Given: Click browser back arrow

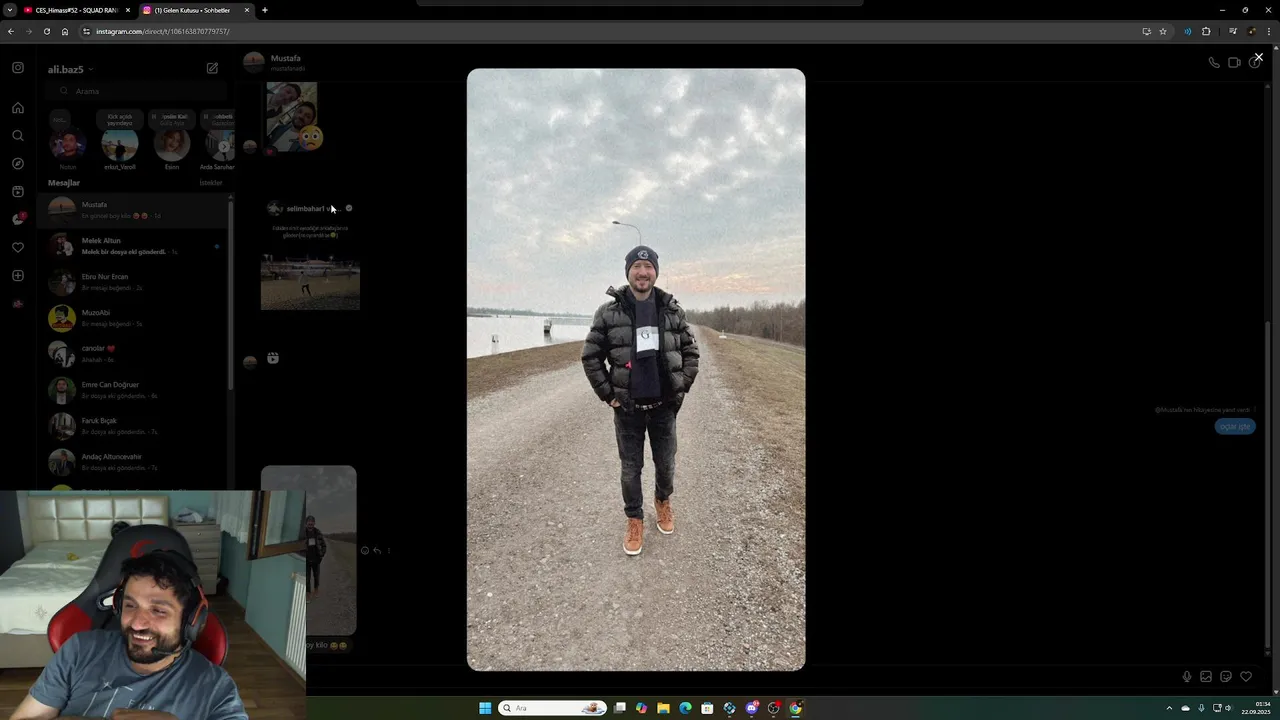Looking at the screenshot, I should click(11, 31).
